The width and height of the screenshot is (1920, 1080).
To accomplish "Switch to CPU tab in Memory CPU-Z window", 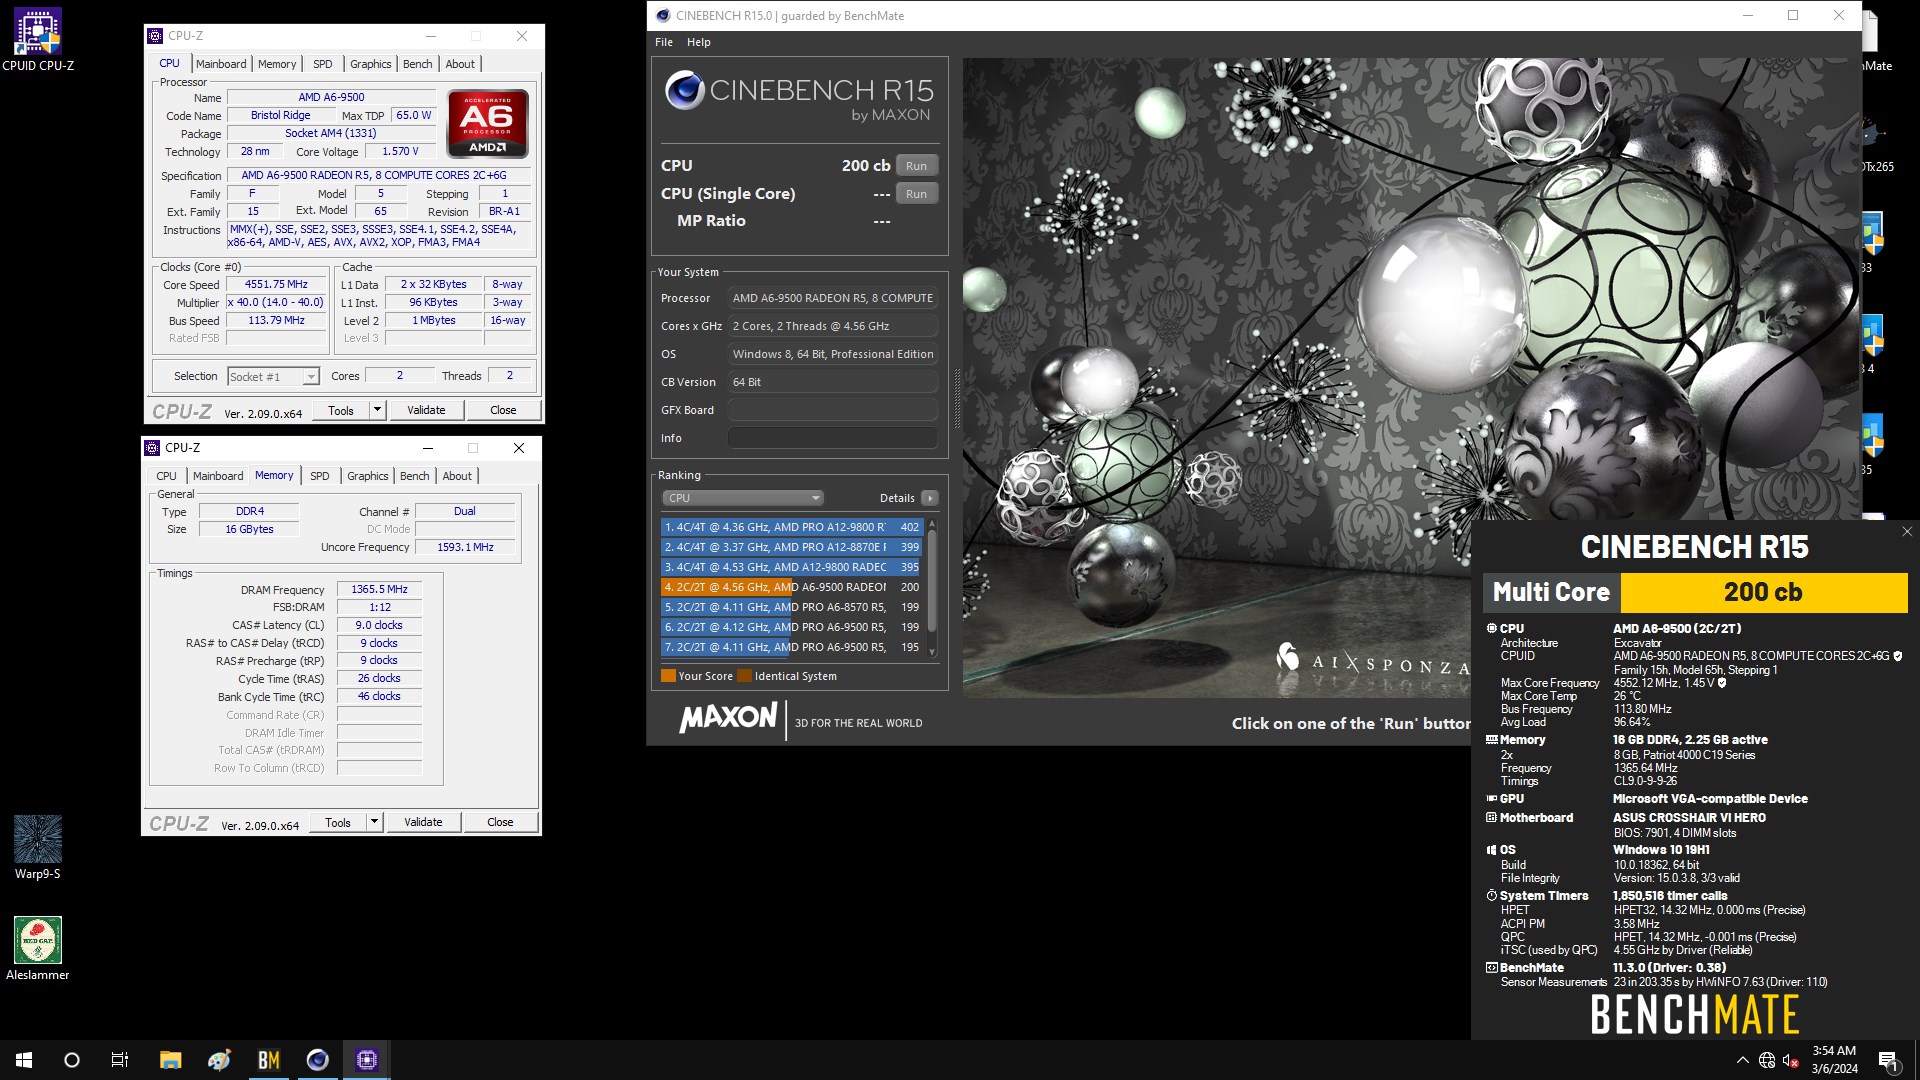I will click(166, 476).
